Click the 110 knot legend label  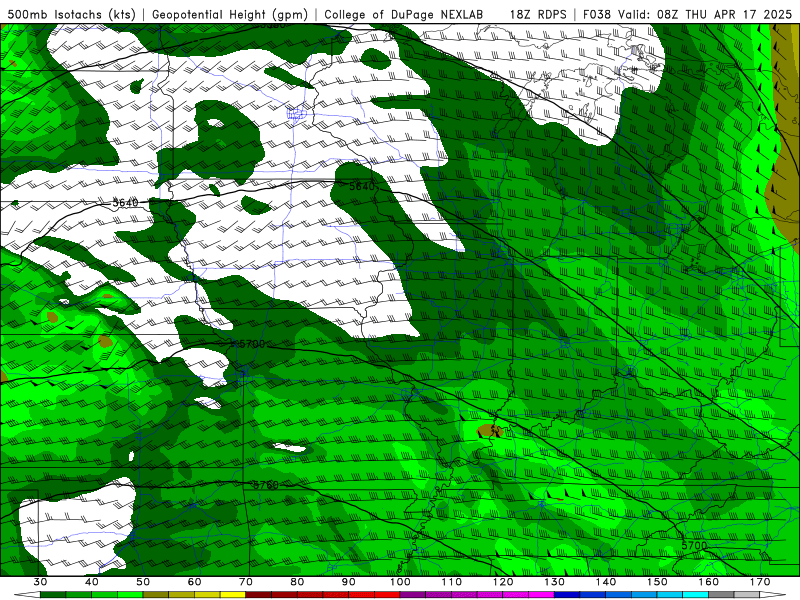(452, 582)
